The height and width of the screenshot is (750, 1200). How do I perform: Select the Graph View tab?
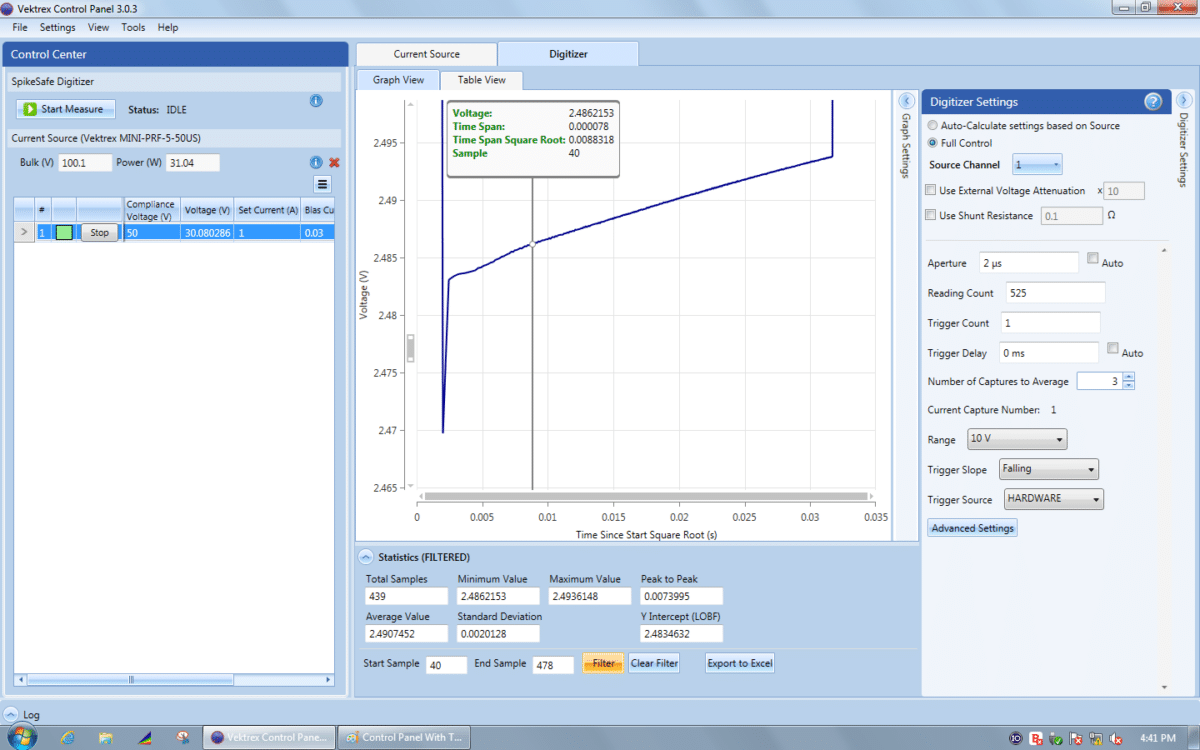(x=399, y=80)
